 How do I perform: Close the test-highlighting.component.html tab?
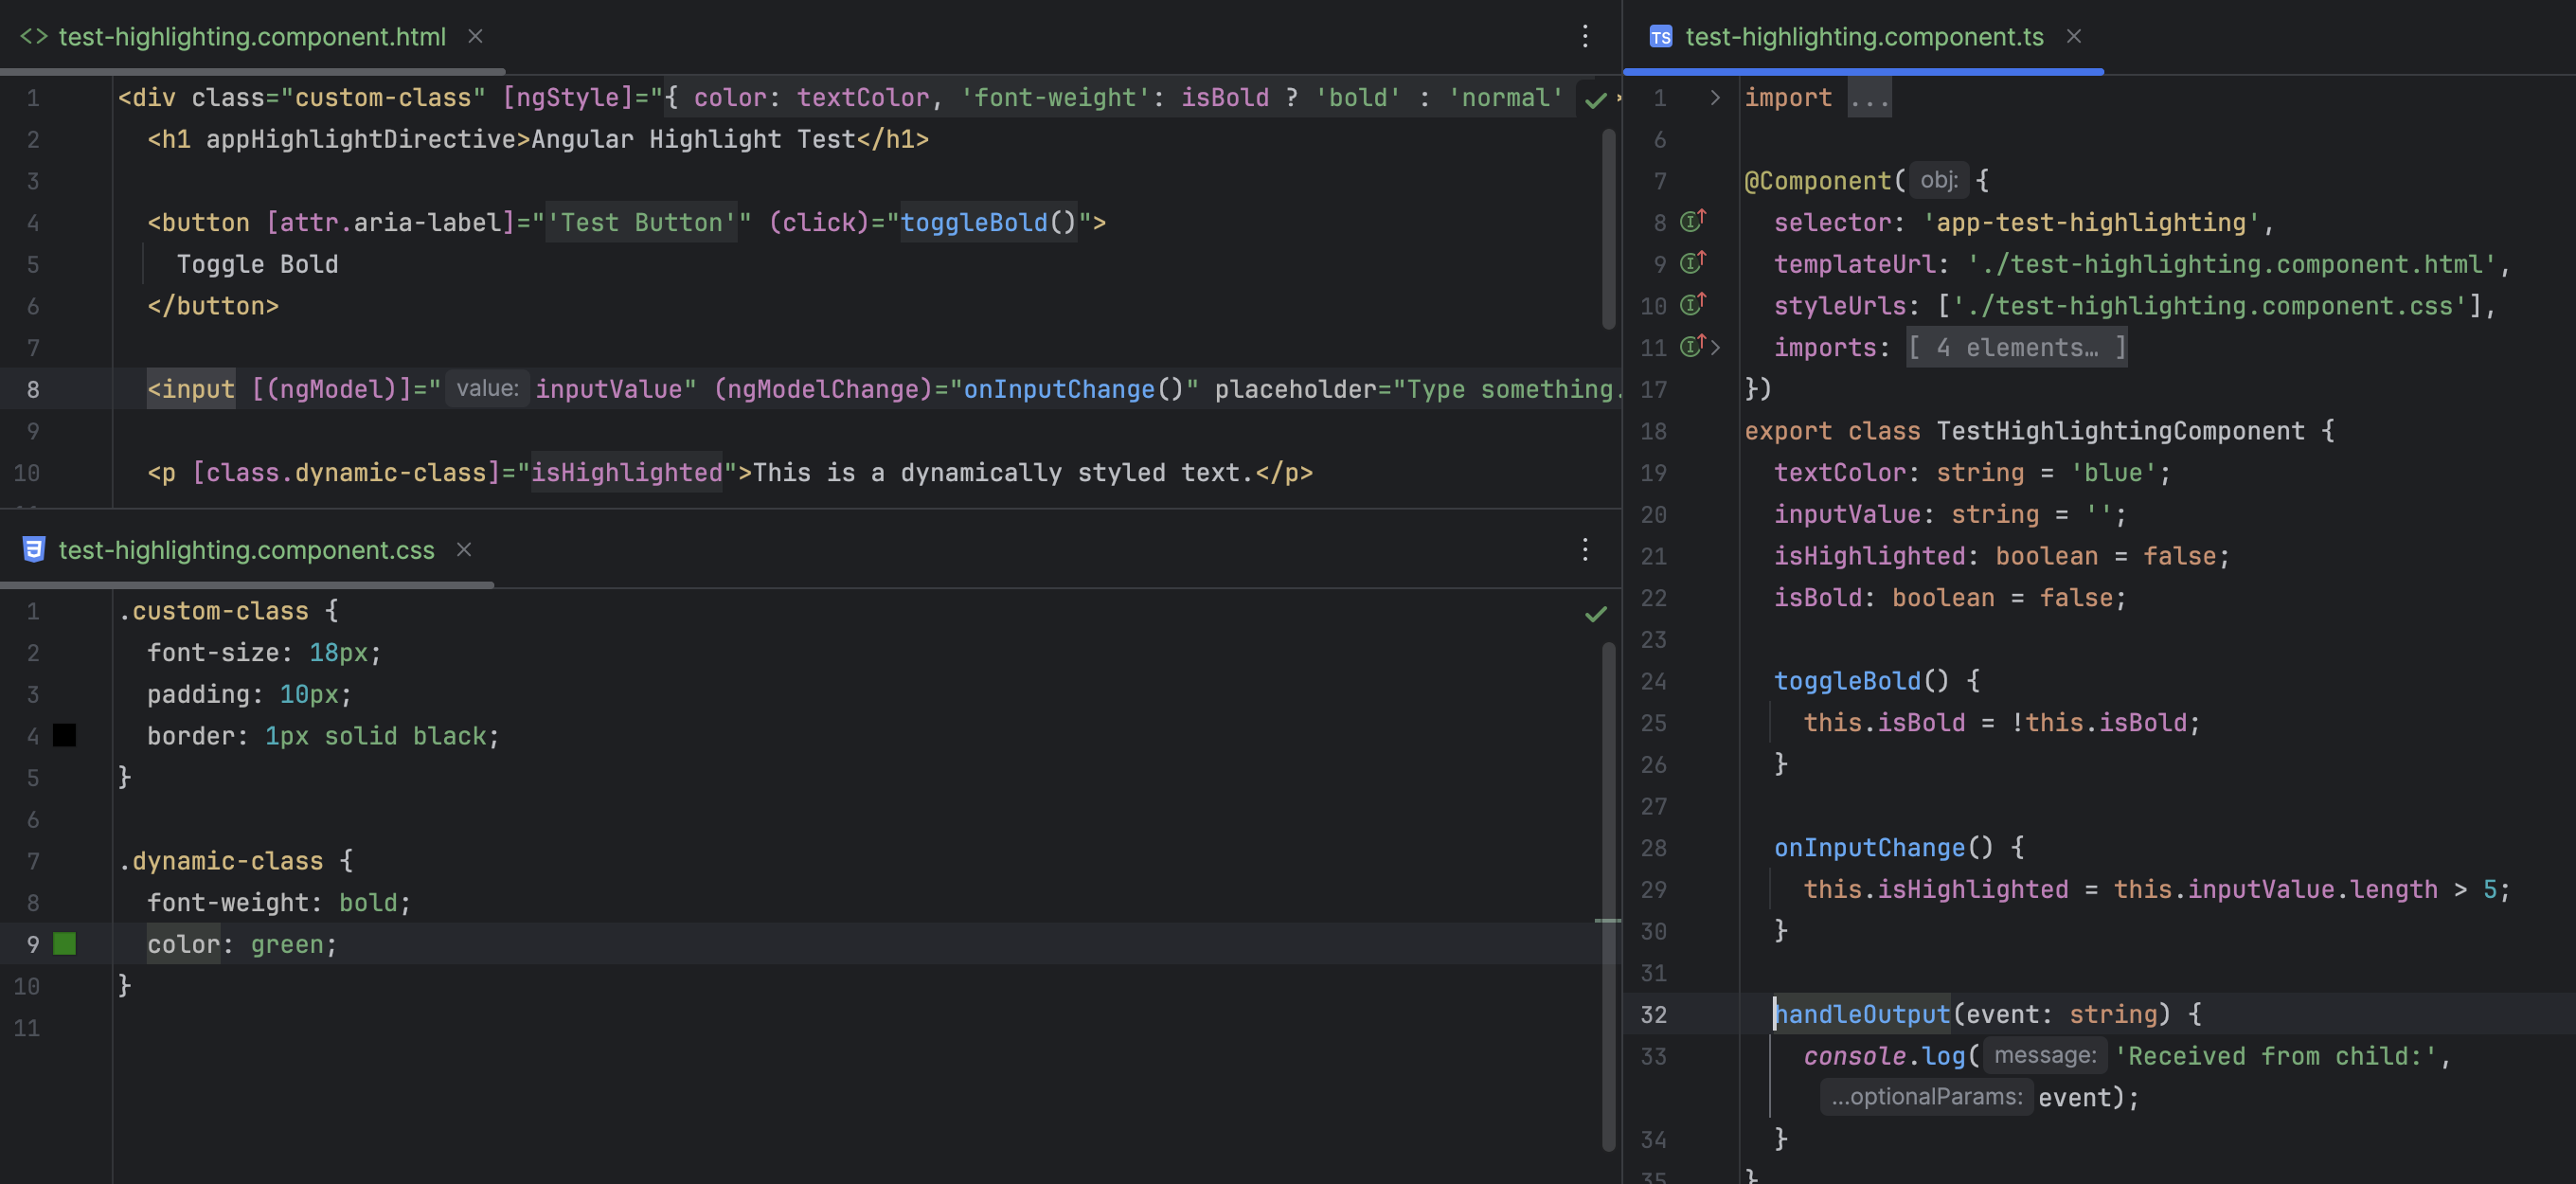(475, 36)
